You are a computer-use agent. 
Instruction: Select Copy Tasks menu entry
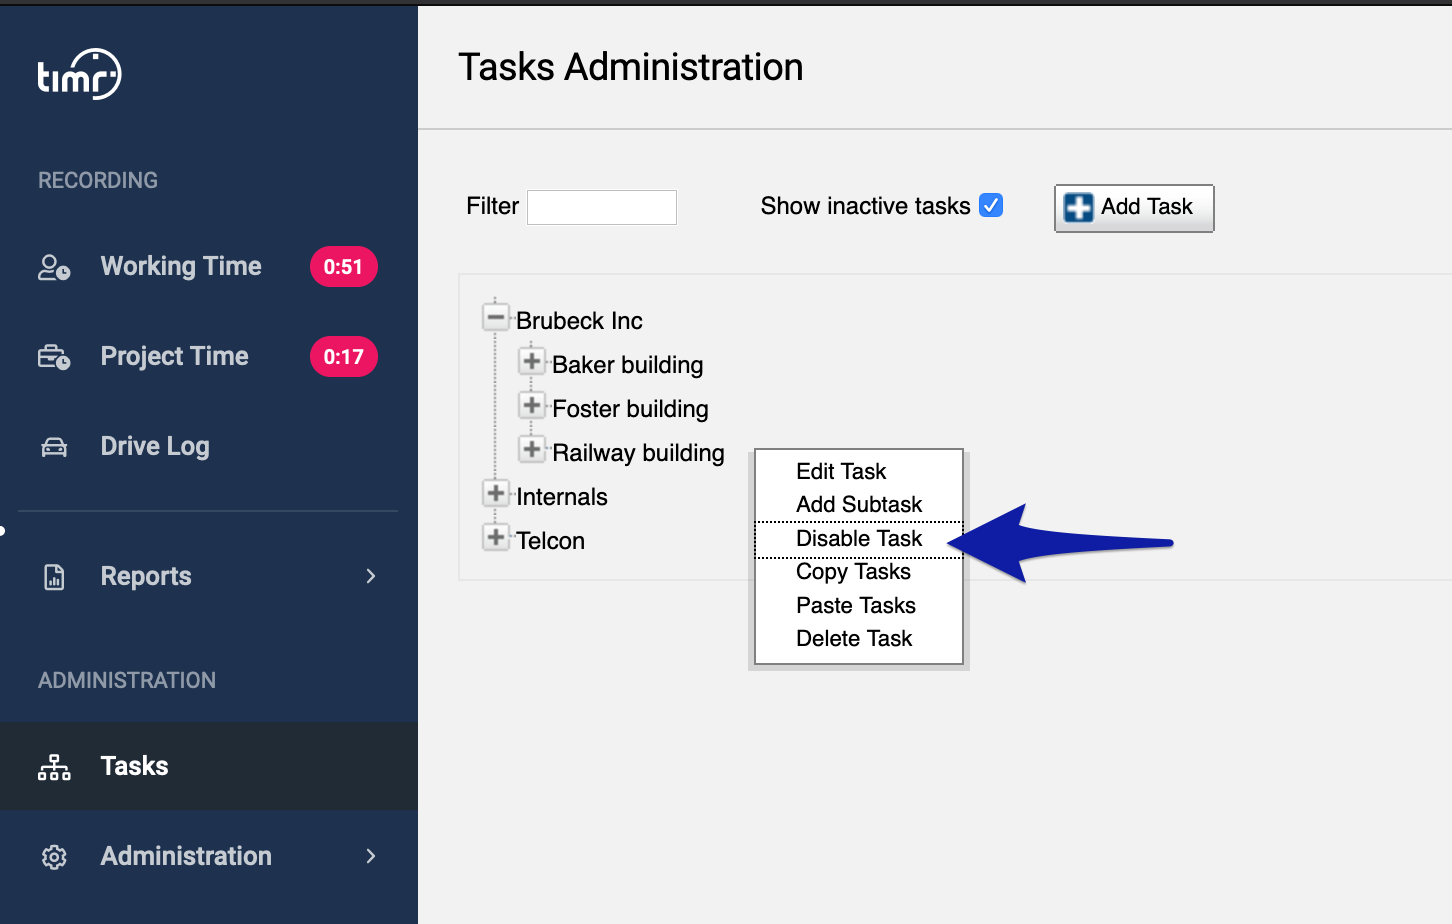tap(859, 572)
